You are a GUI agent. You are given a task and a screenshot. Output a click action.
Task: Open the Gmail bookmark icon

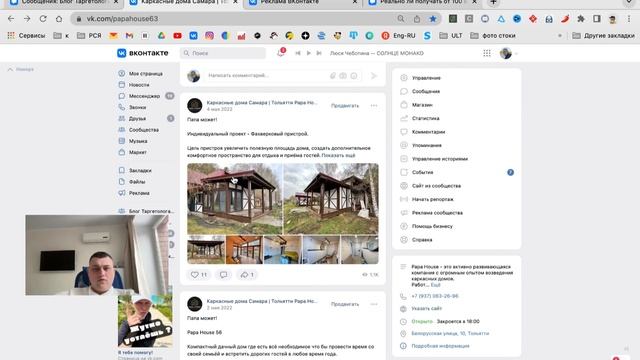tap(129, 36)
